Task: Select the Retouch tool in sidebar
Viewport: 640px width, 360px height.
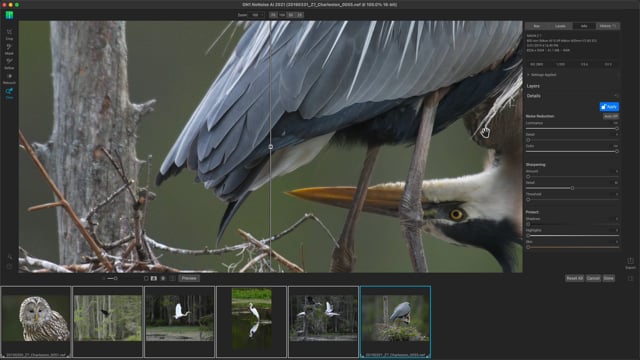Action: coord(9,78)
